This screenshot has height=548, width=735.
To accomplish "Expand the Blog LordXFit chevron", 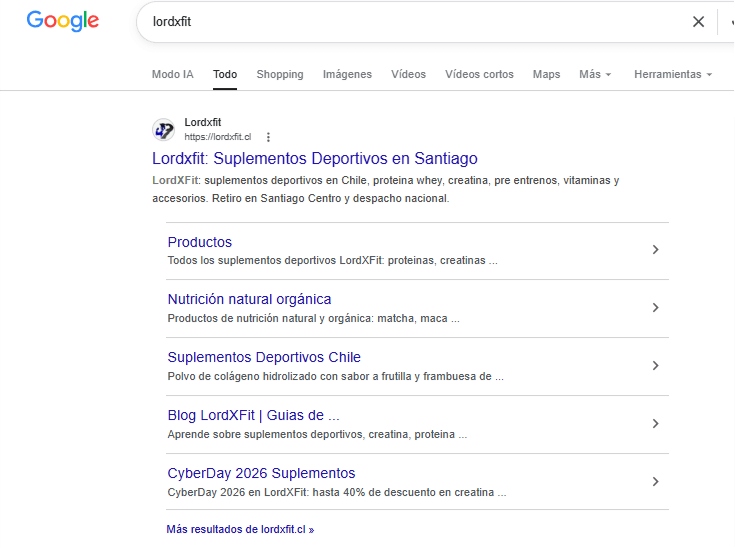I will (655, 424).
